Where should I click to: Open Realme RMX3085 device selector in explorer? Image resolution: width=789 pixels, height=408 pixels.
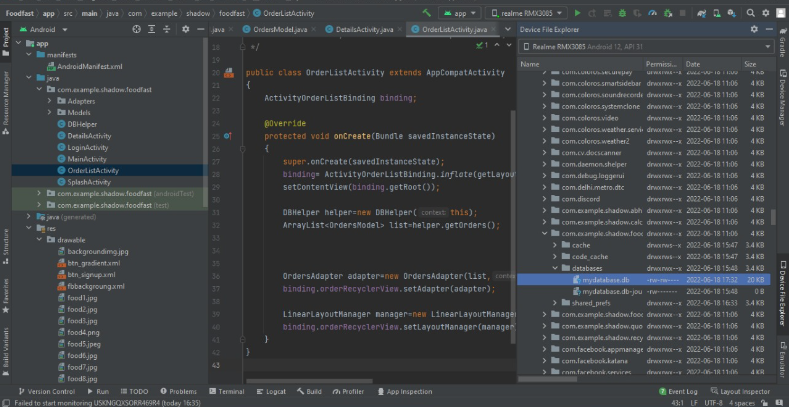tap(646, 47)
